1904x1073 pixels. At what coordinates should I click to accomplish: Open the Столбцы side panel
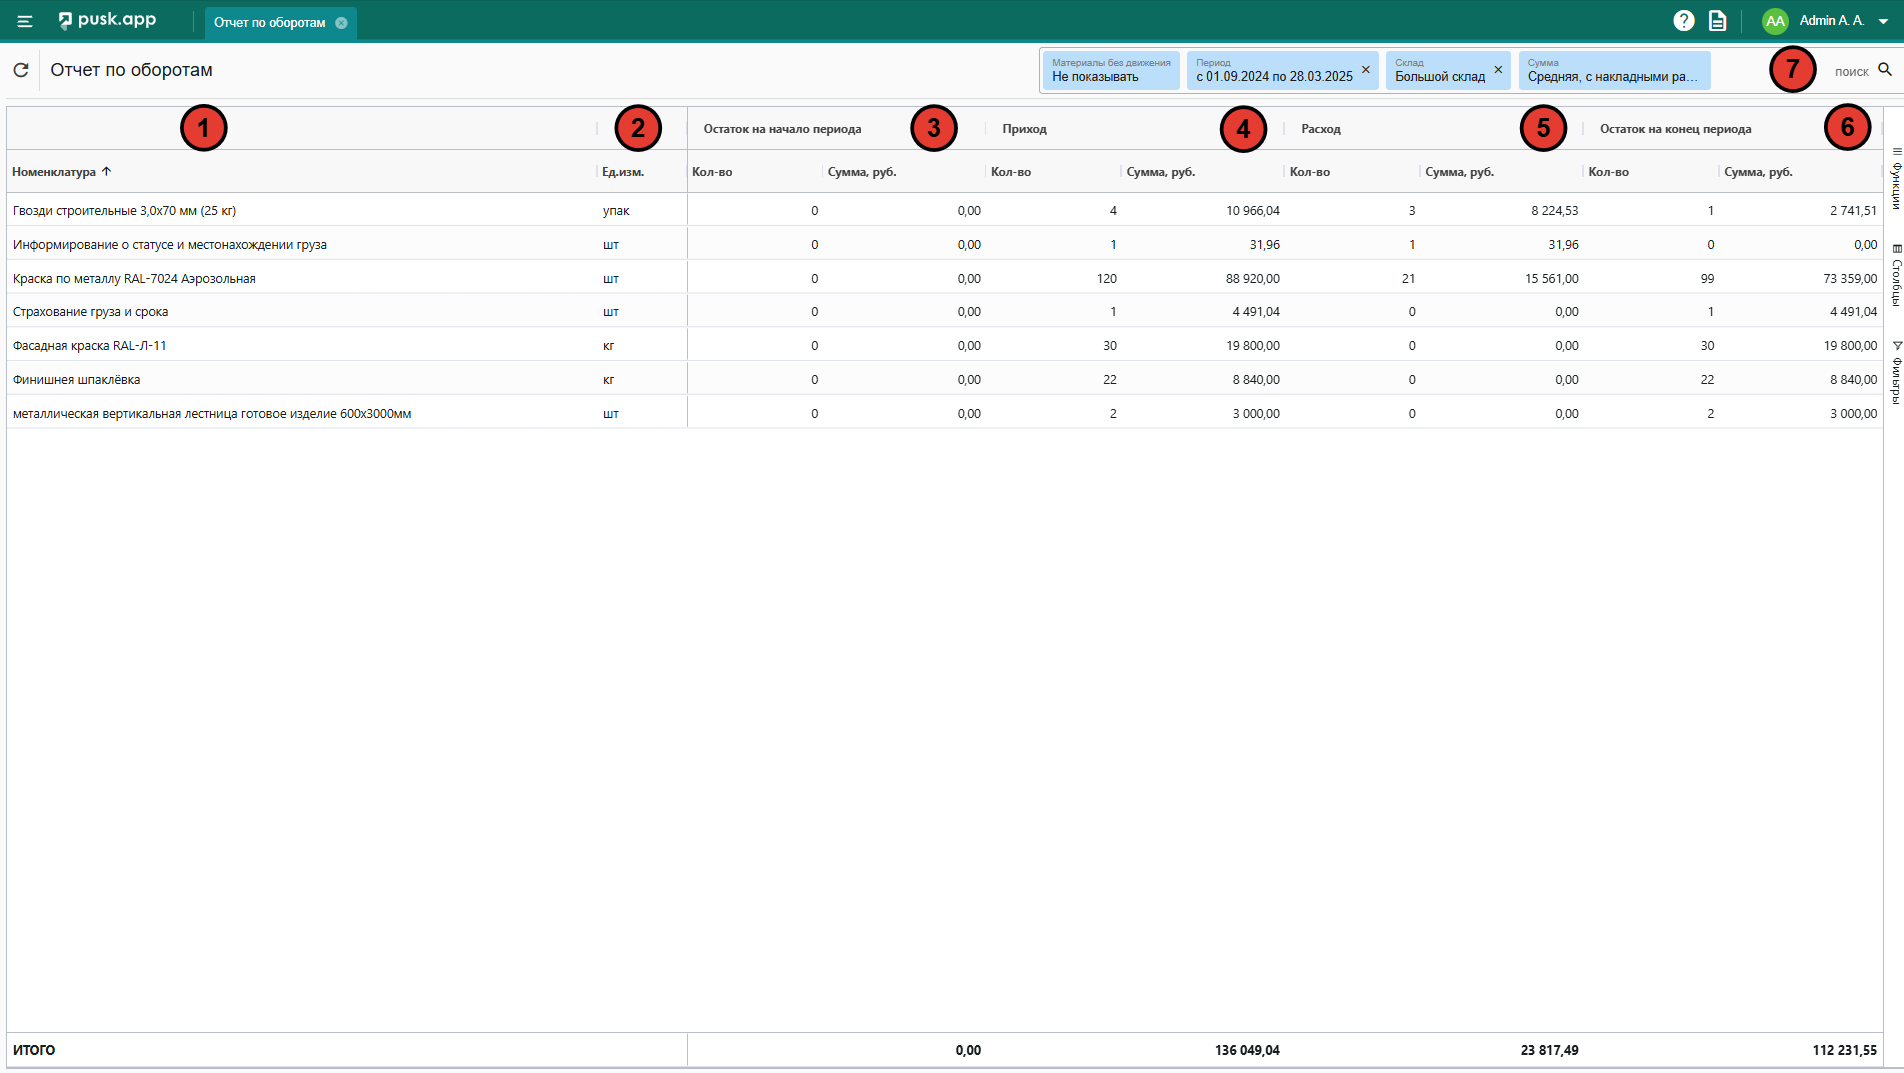(1895, 275)
